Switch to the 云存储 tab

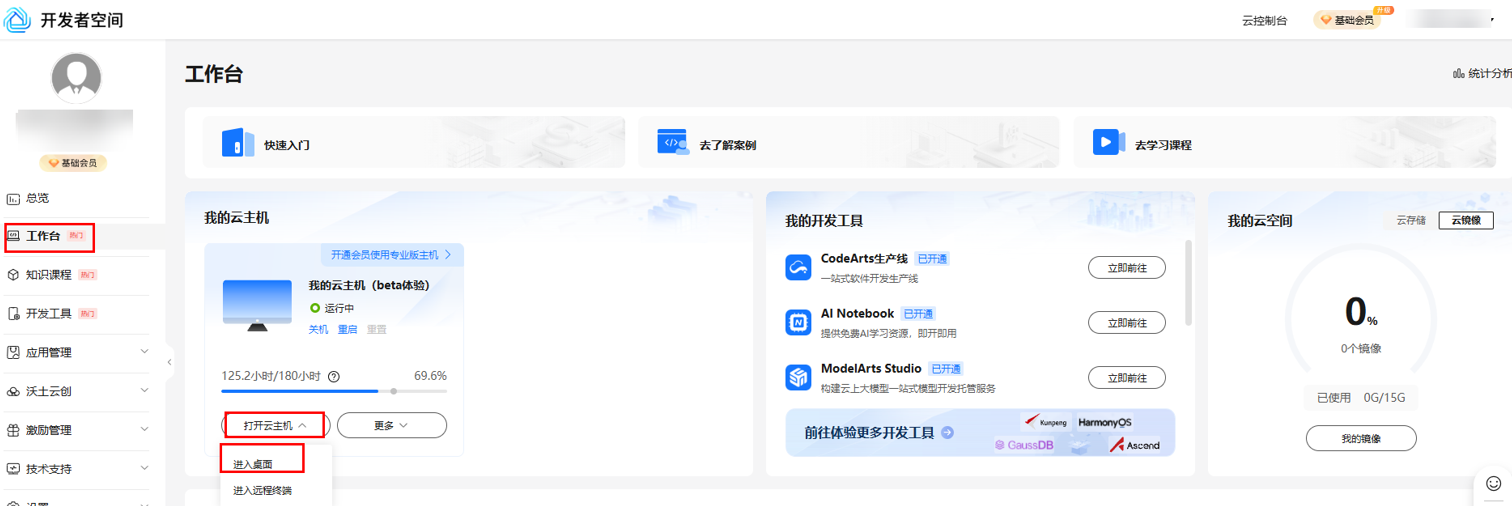click(1411, 220)
